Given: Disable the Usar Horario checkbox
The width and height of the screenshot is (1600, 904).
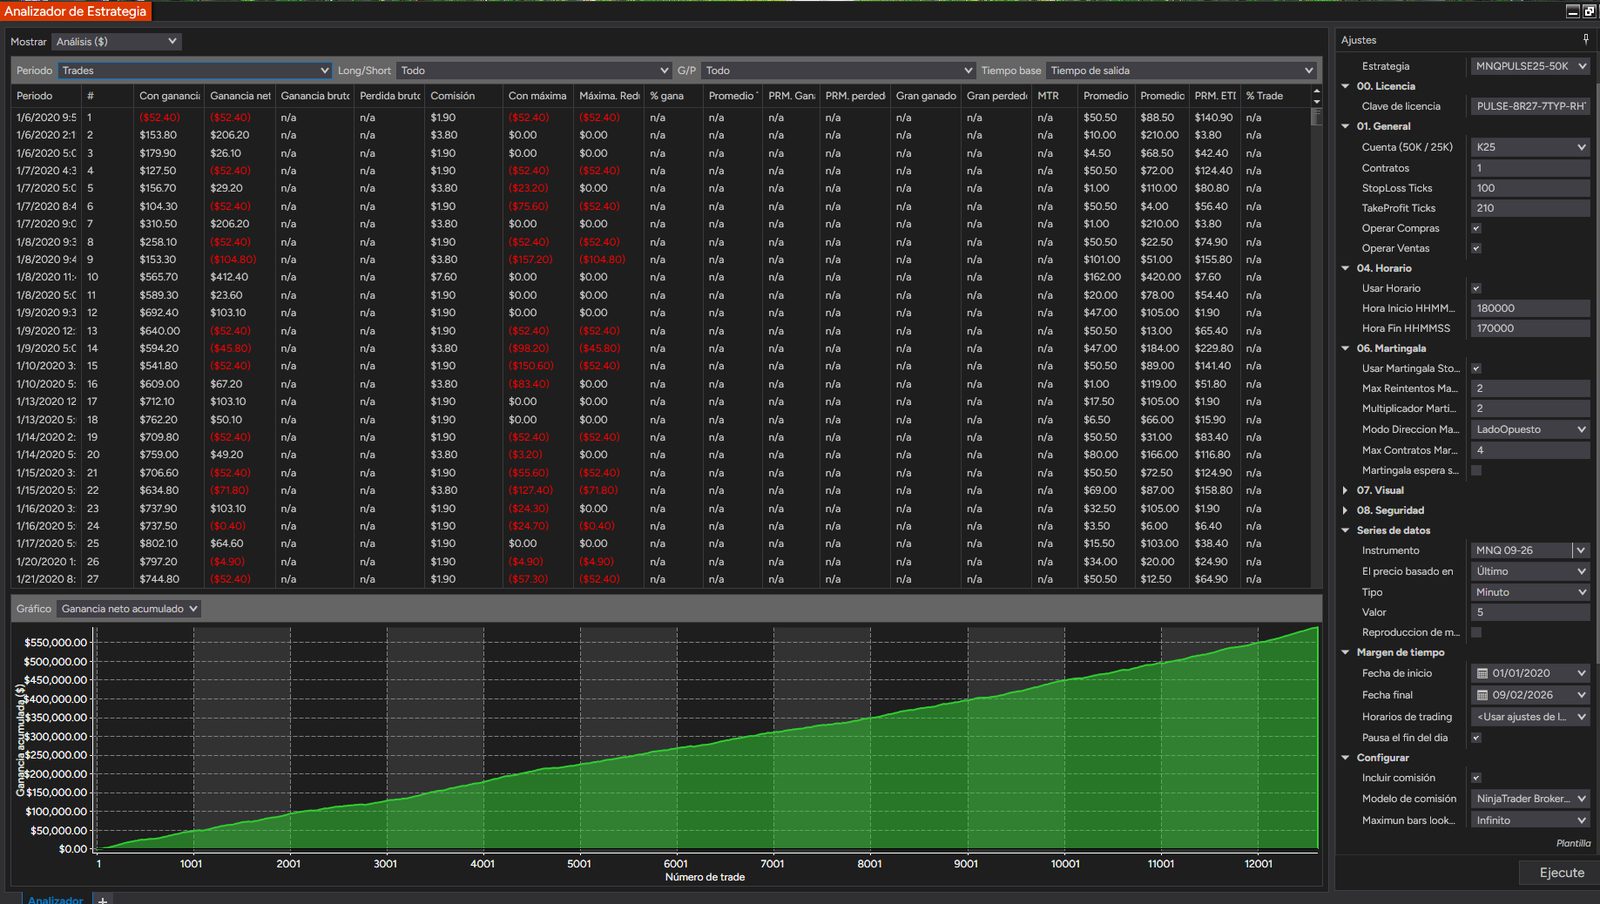Looking at the screenshot, I should point(1476,288).
